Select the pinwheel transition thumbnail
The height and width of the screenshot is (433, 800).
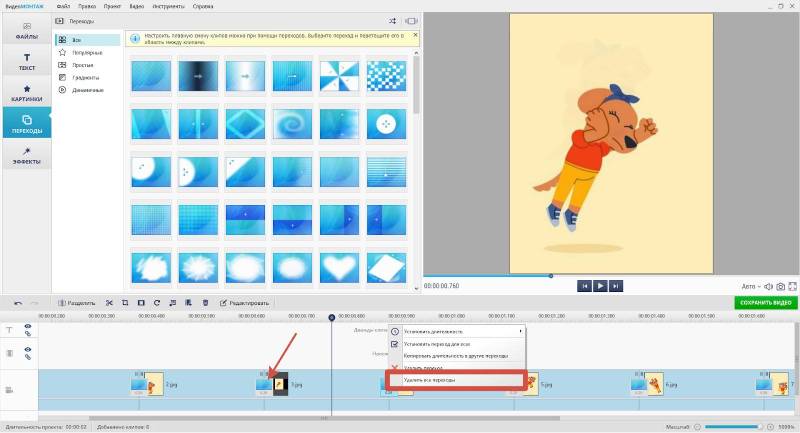tap(339, 76)
